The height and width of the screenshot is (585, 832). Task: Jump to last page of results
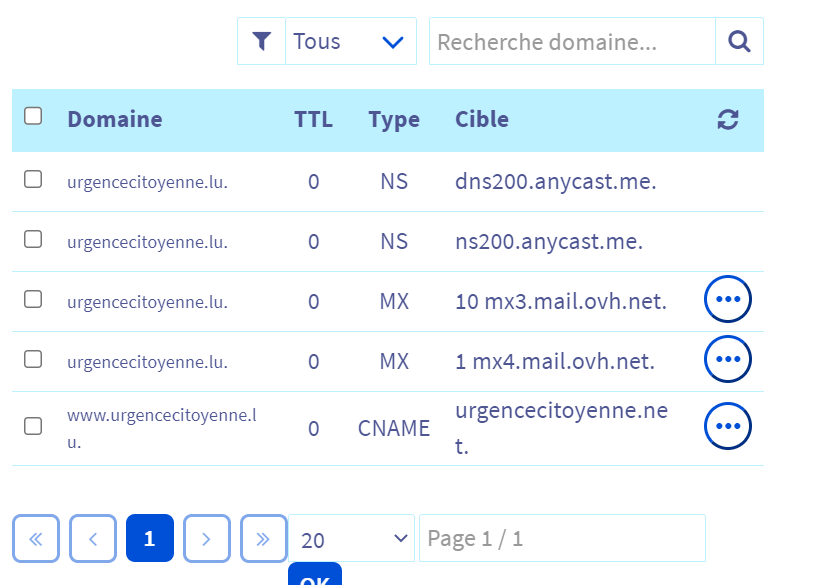pyautogui.click(x=264, y=538)
